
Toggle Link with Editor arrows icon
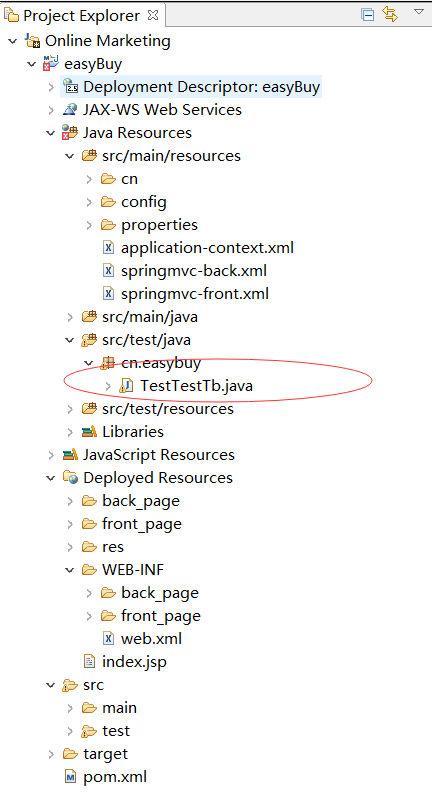[390, 14]
